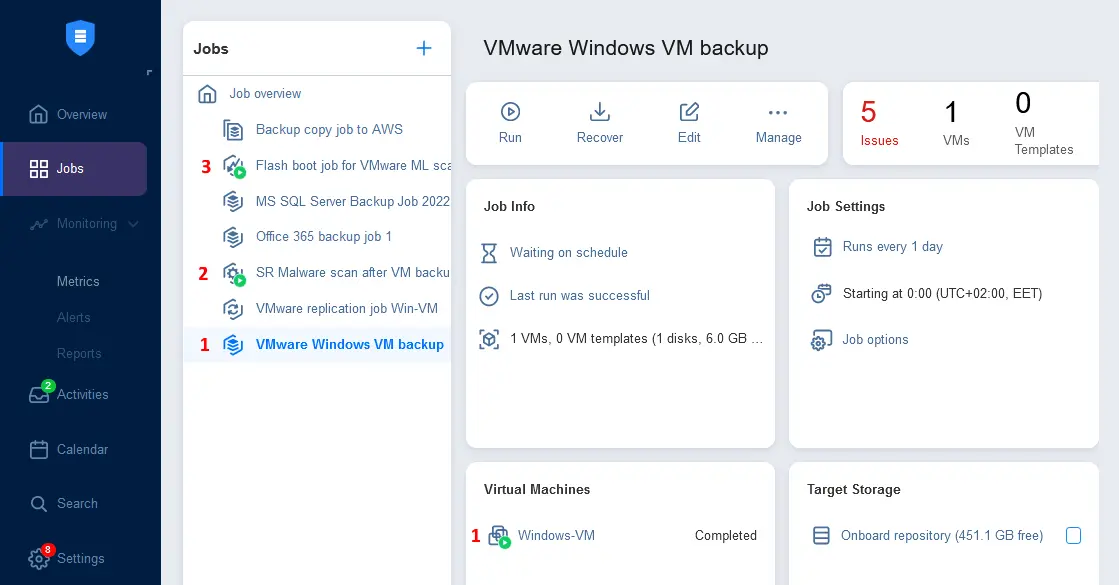Screen dimensions: 1119x585
Task: Select MS SQL Server Backup Job 2022
Action: click(353, 201)
